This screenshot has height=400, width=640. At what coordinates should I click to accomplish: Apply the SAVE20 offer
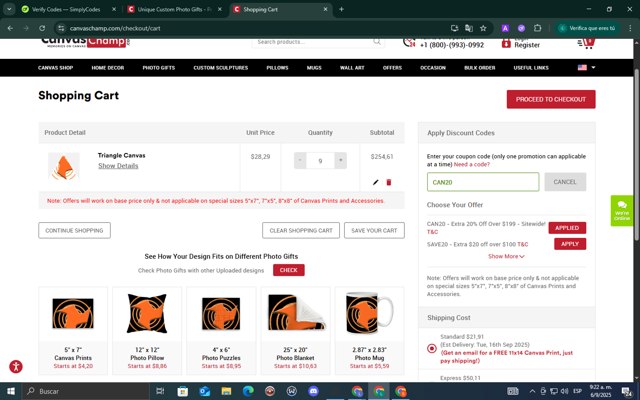coord(570,244)
